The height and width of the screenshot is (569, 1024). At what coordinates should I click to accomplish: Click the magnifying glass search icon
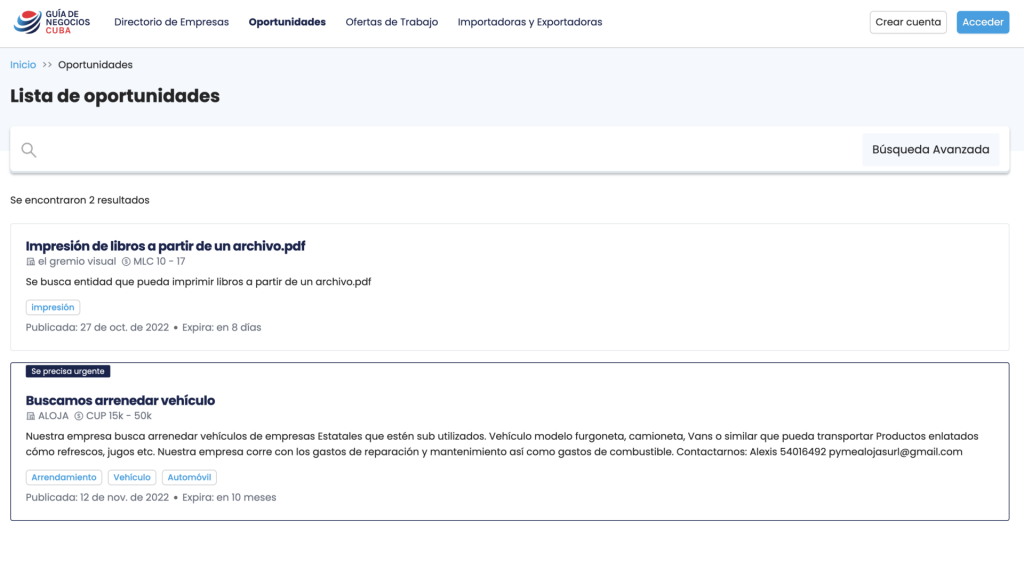pyautogui.click(x=29, y=150)
